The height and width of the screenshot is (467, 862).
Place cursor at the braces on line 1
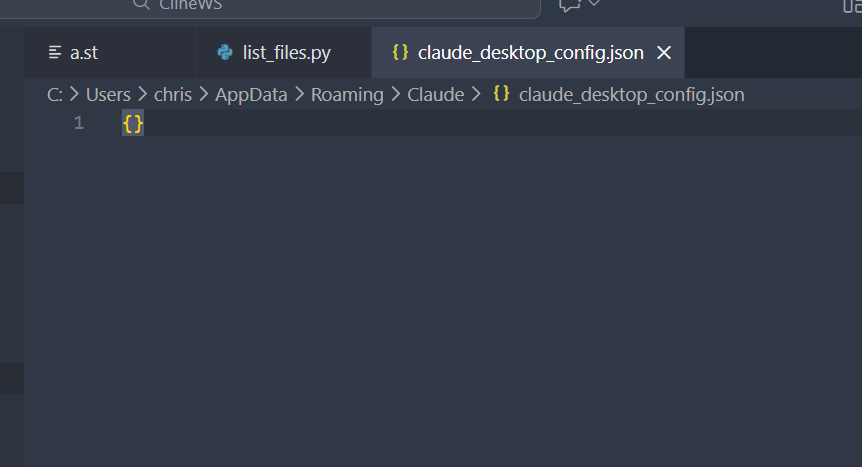click(x=133, y=124)
